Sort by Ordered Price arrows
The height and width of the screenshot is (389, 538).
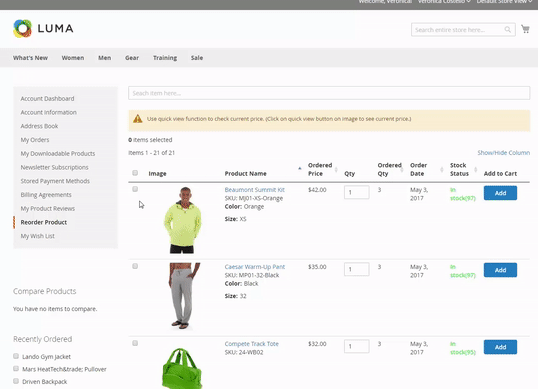click(336, 169)
